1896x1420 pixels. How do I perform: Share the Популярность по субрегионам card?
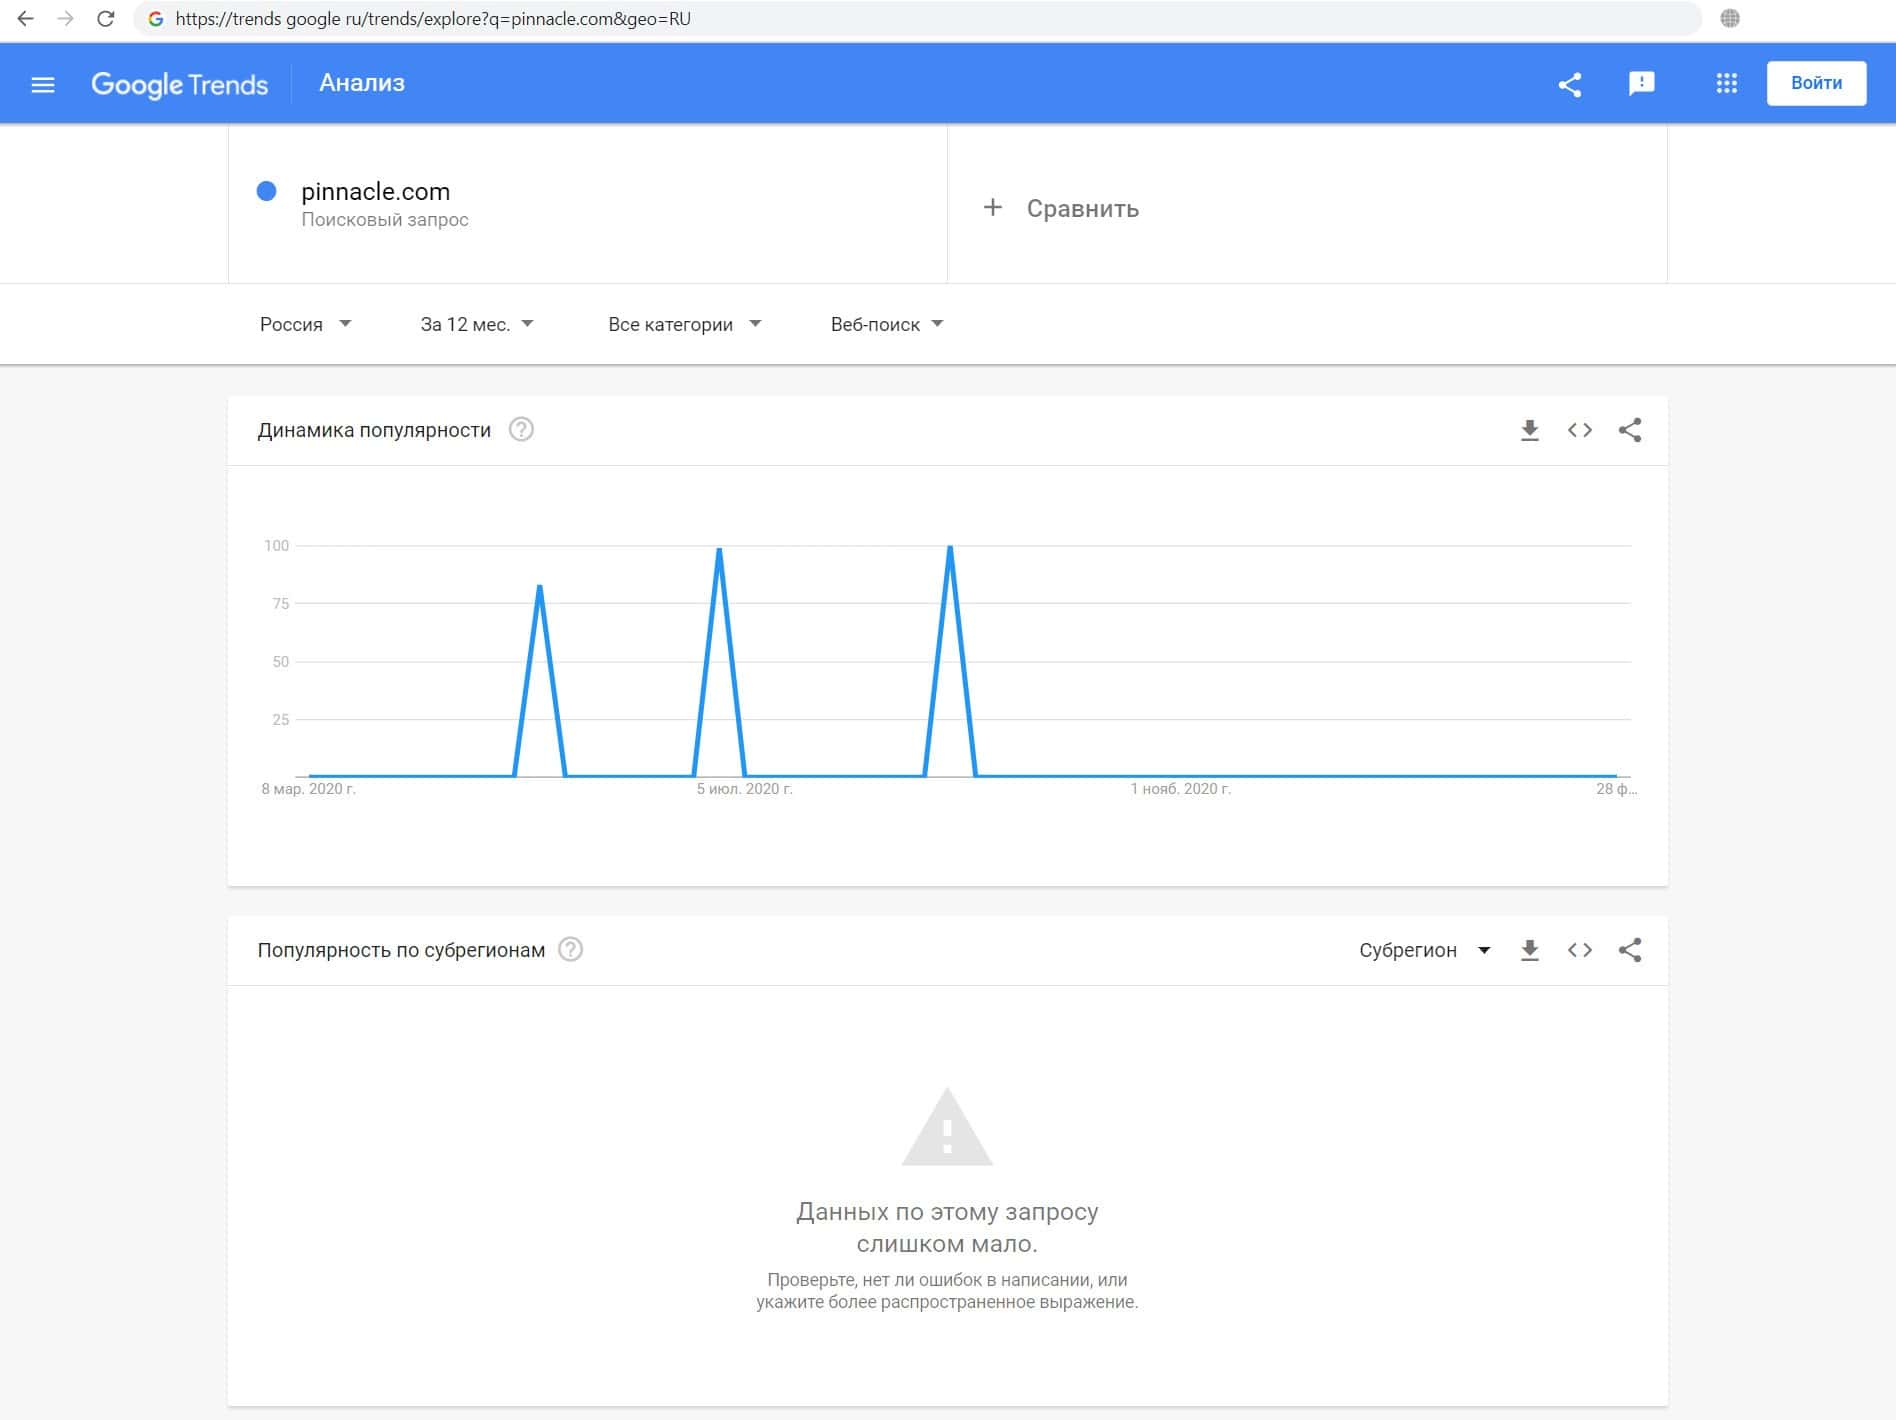(x=1630, y=950)
